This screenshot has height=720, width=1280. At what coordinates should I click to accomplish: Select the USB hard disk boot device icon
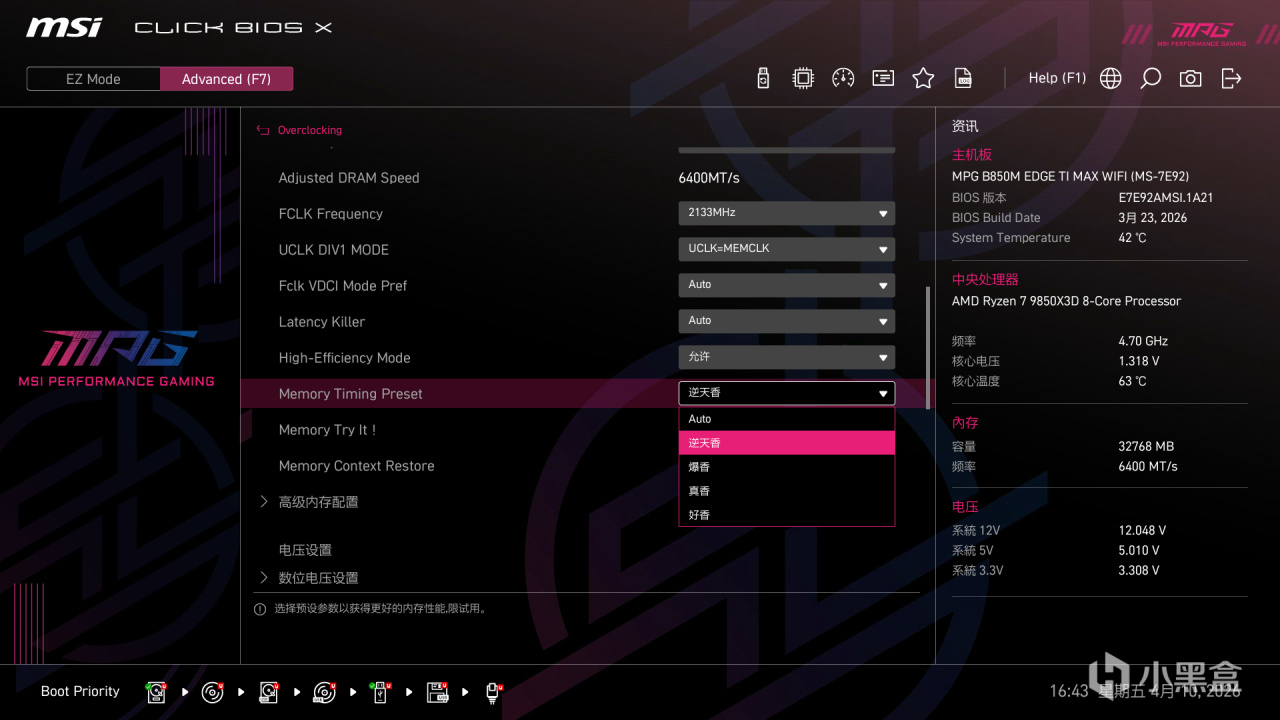(x=268, y=692)
